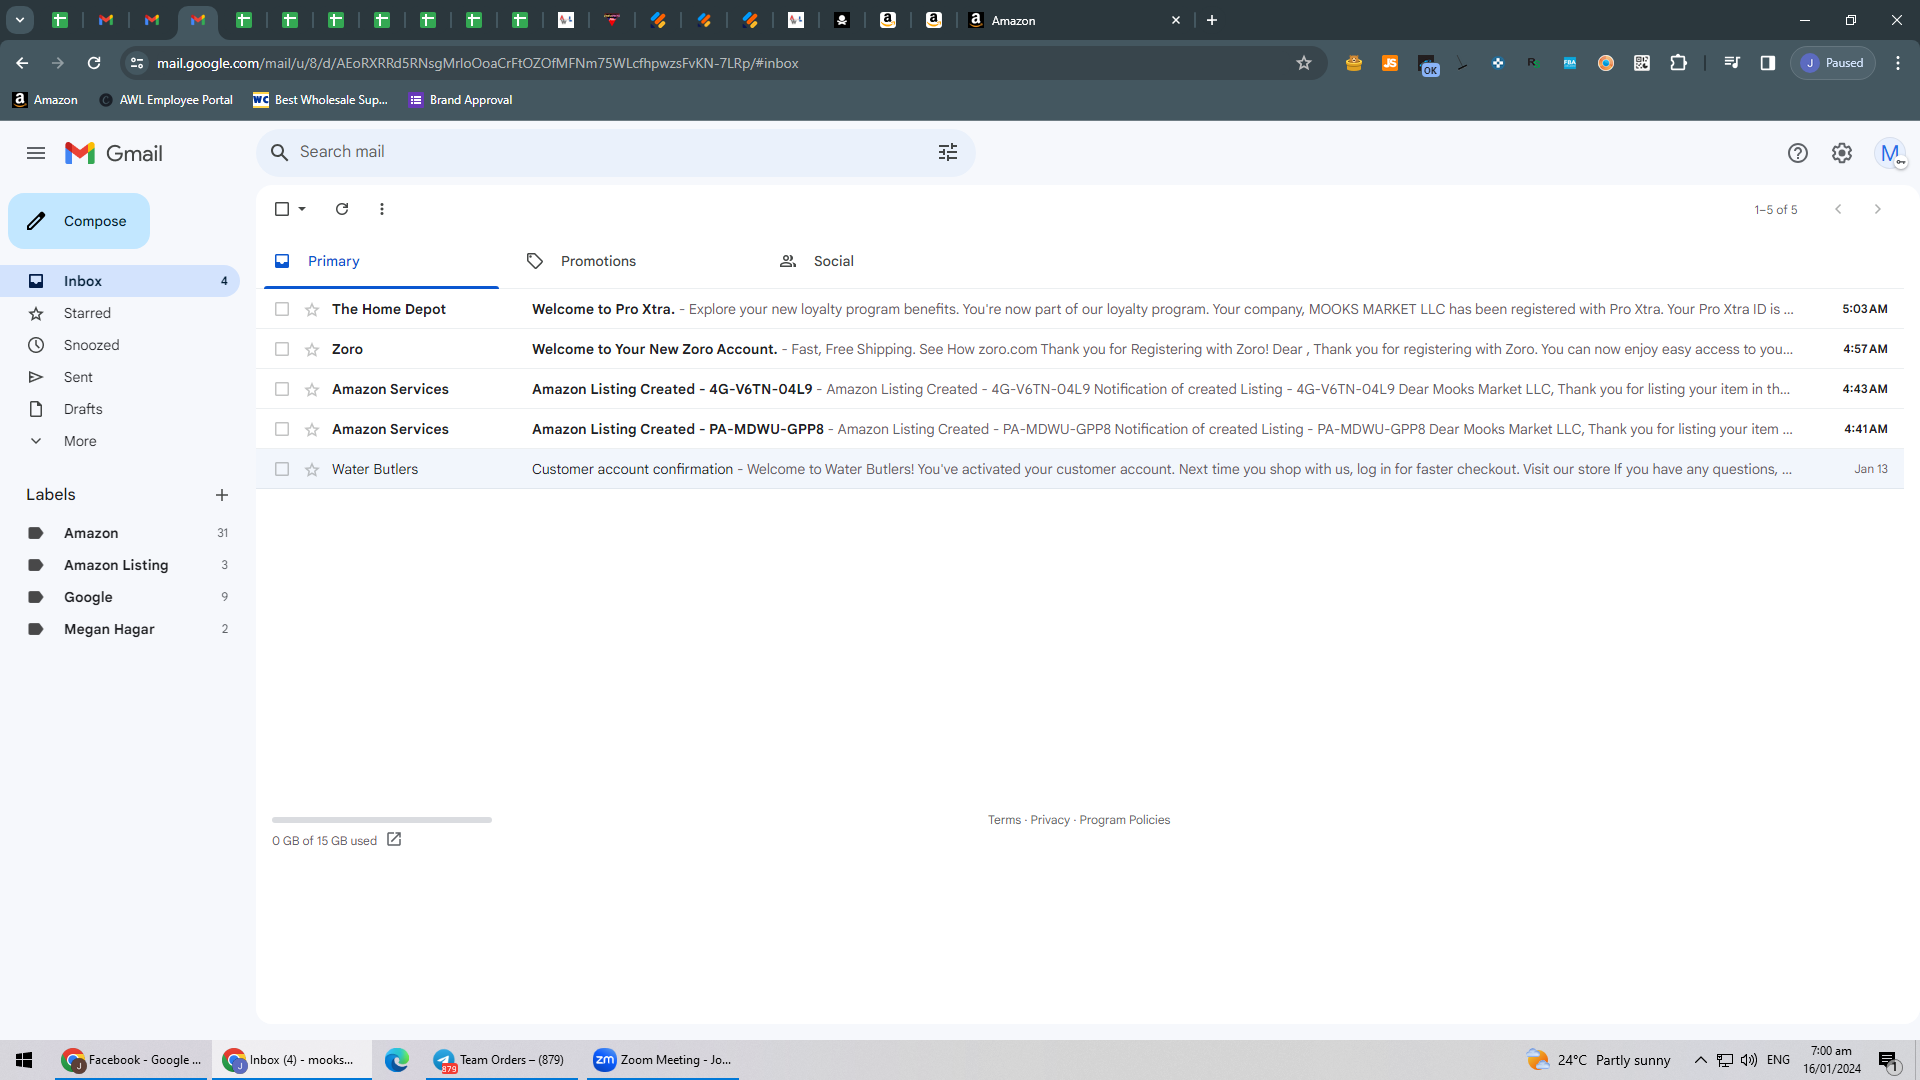The height and width of the screenshot is (1080, 1920).
Task: Tick checkbox for 4G-V6TN-04L9 listing email
Action: pyautogui.click(x=282, y=389)
